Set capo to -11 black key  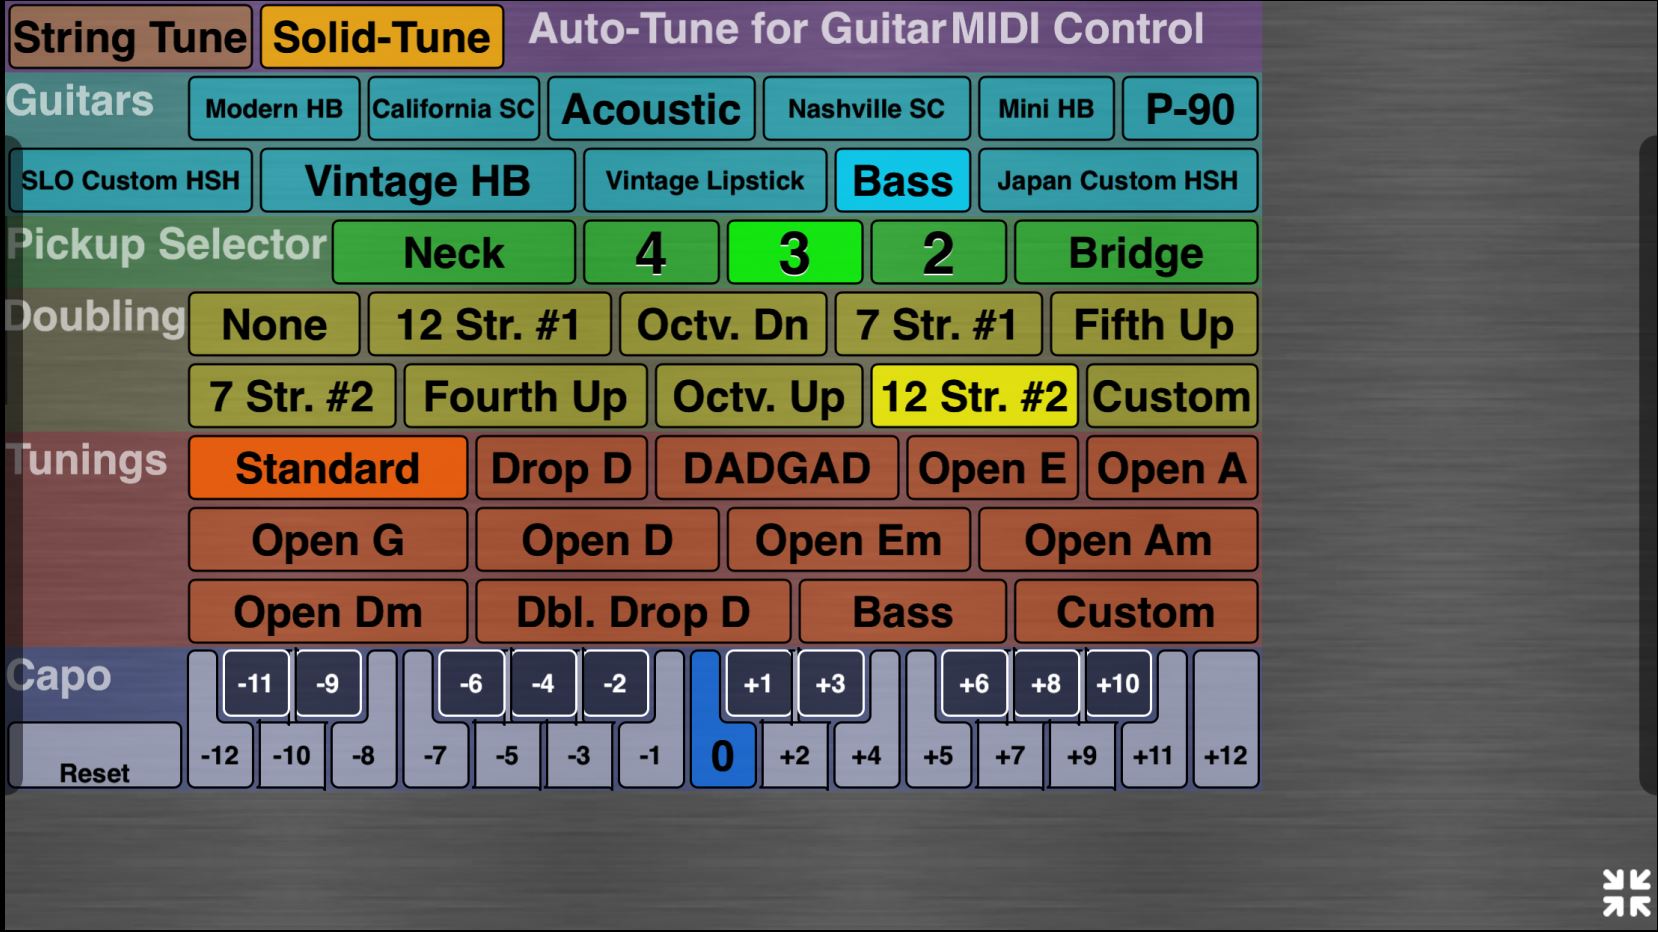point(256,683)
